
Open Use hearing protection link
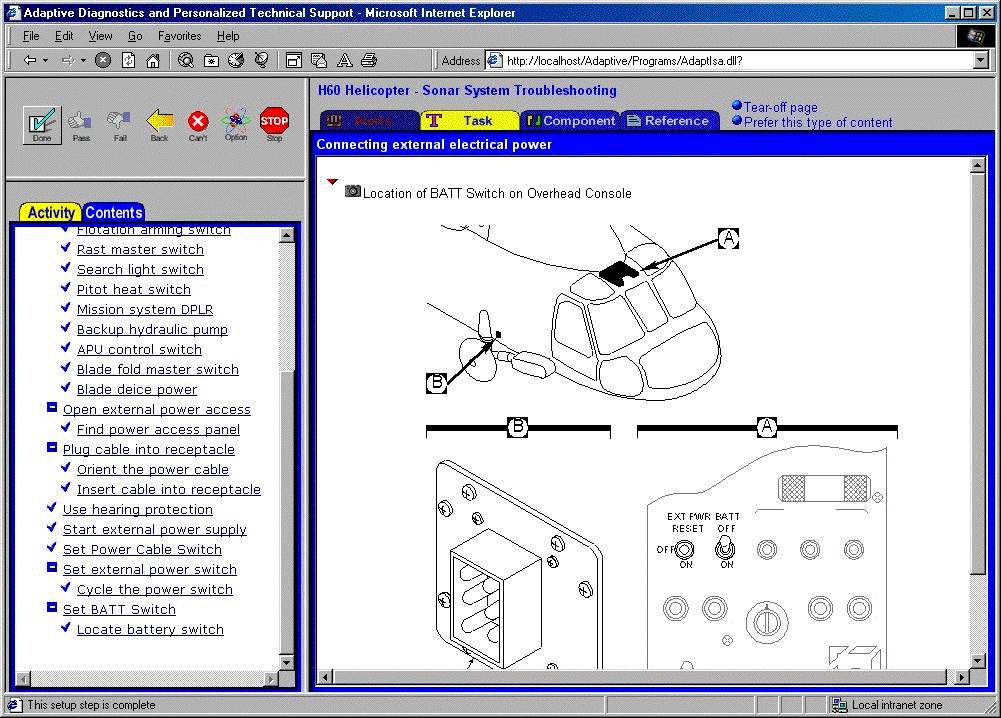tap(138, 509)
